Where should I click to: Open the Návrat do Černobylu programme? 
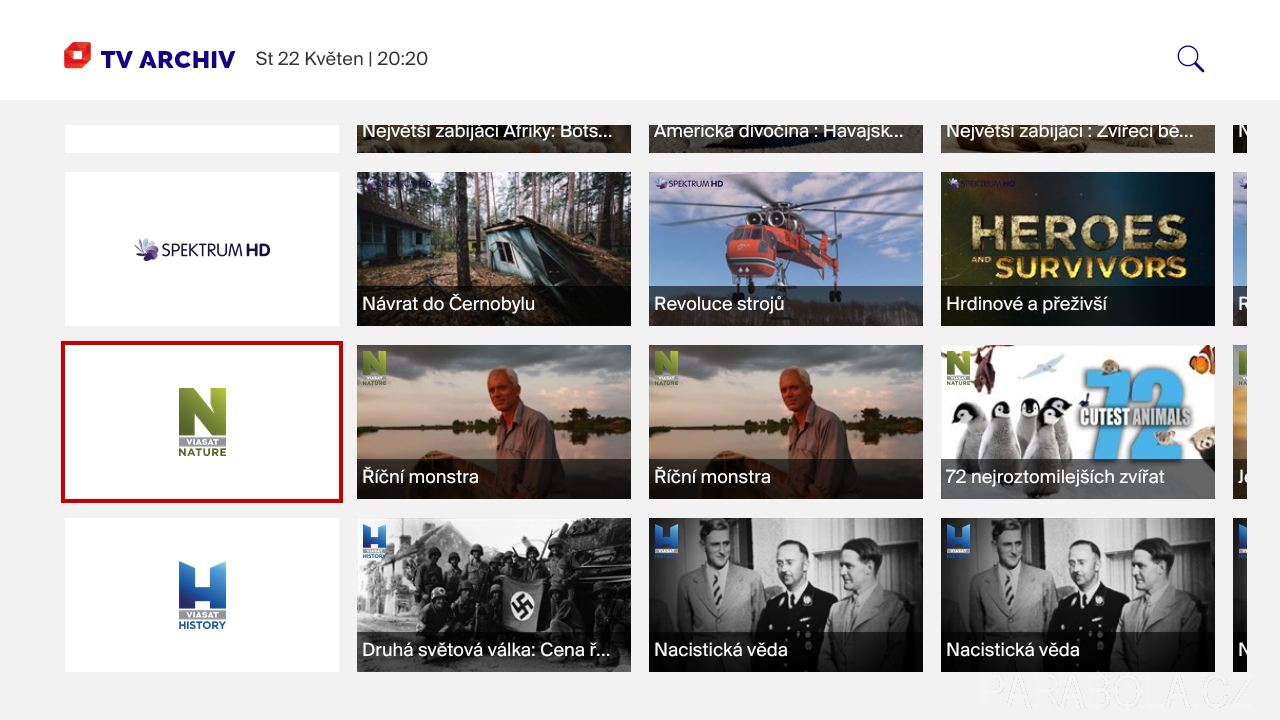click(x=494, y=249)
